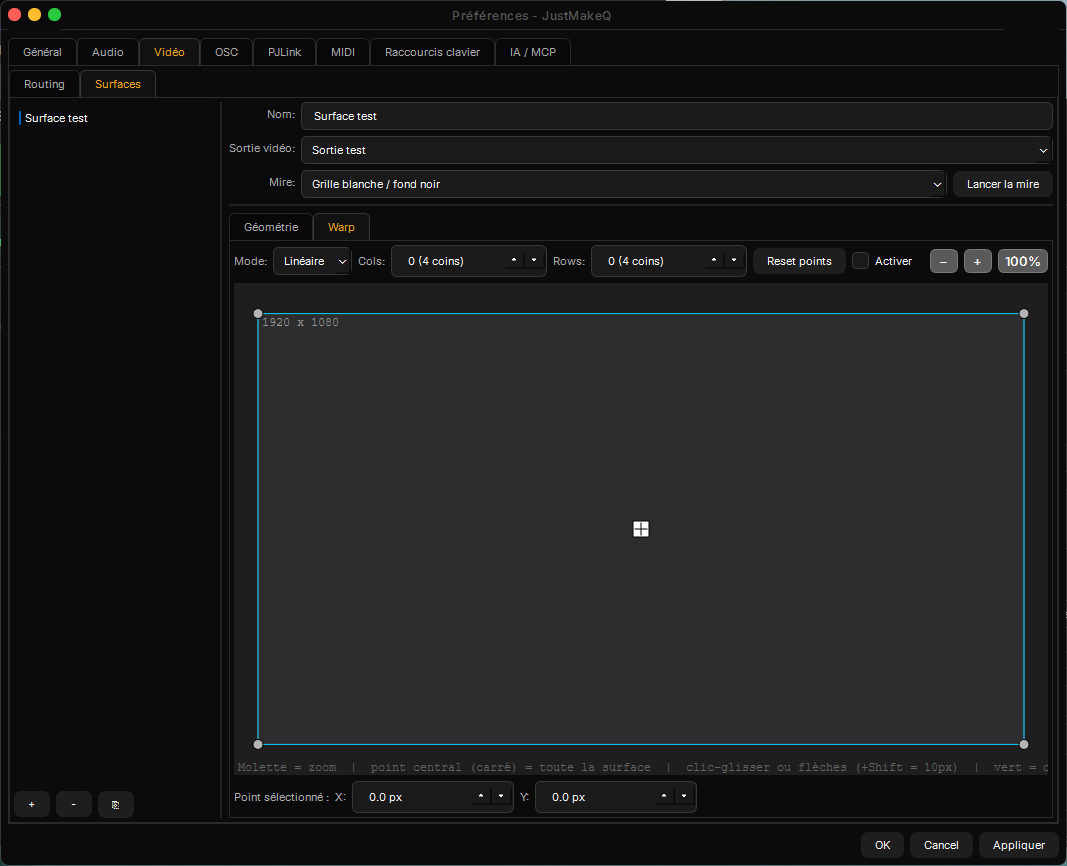1067x866 pixels.
Task: Switch to the Géométrie tab
Action: pyautogui.click(x=271, y=227)
